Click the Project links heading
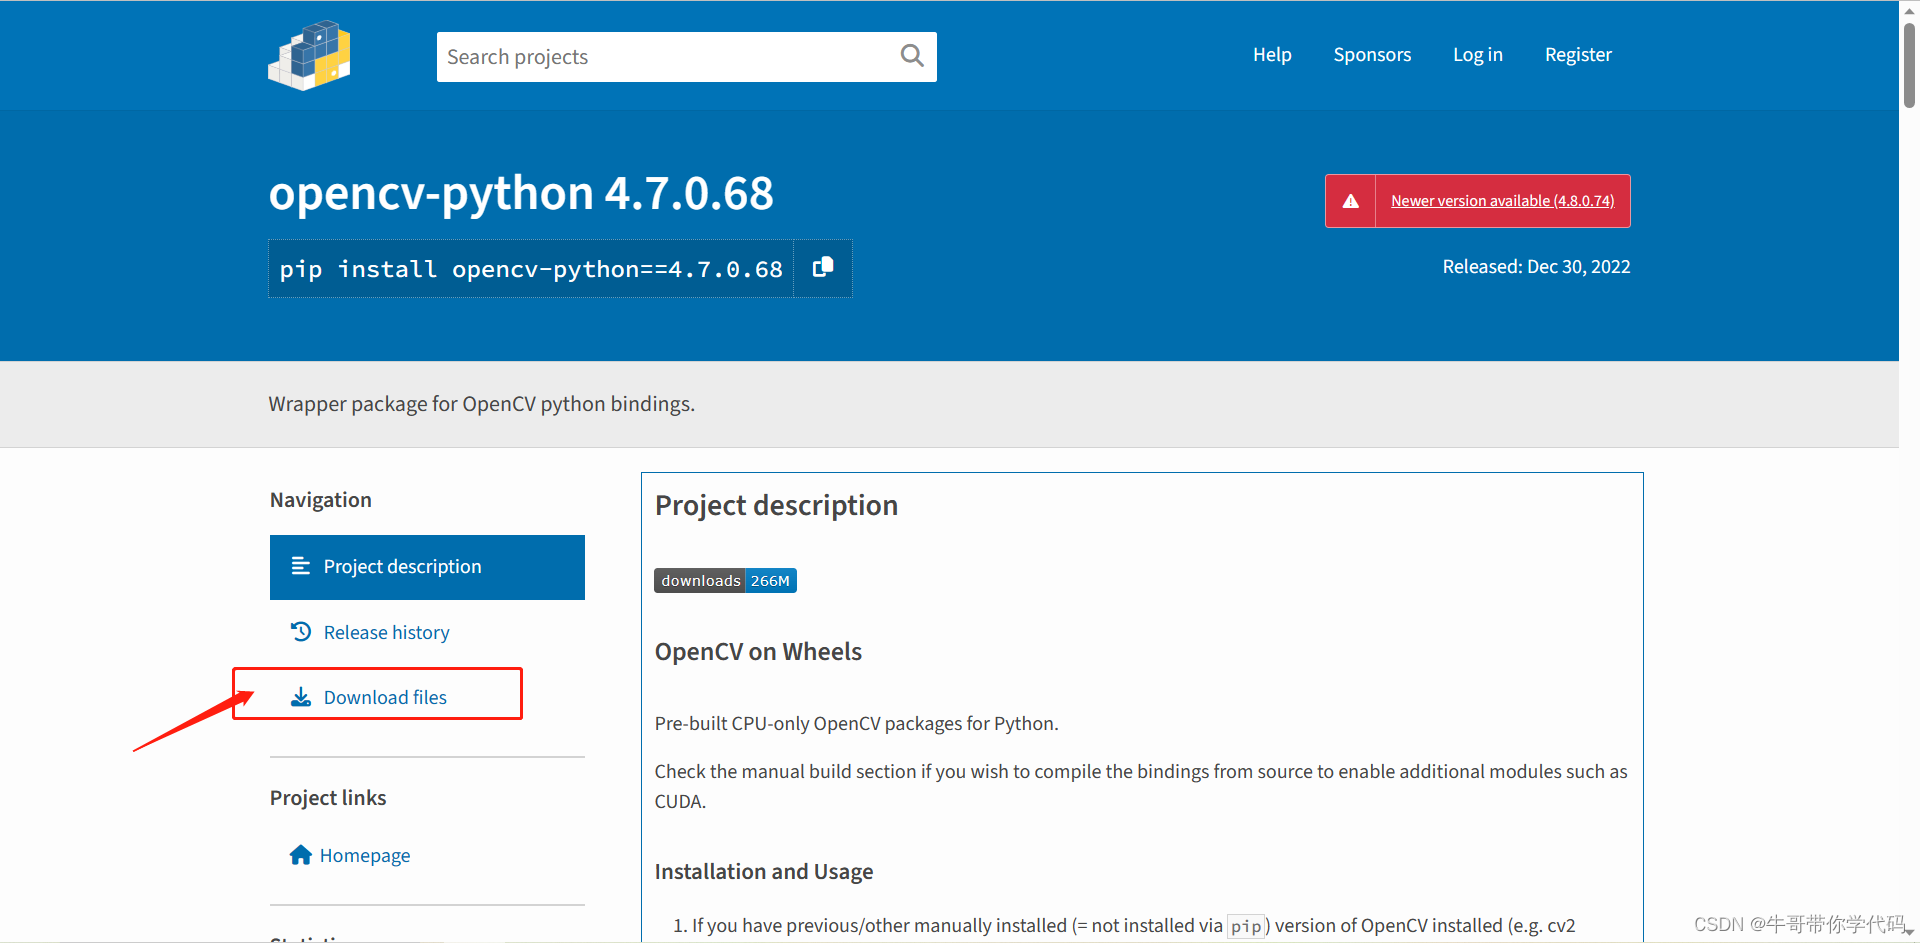The height and width of the screenshot is (943, 1920). click(328, 798)
